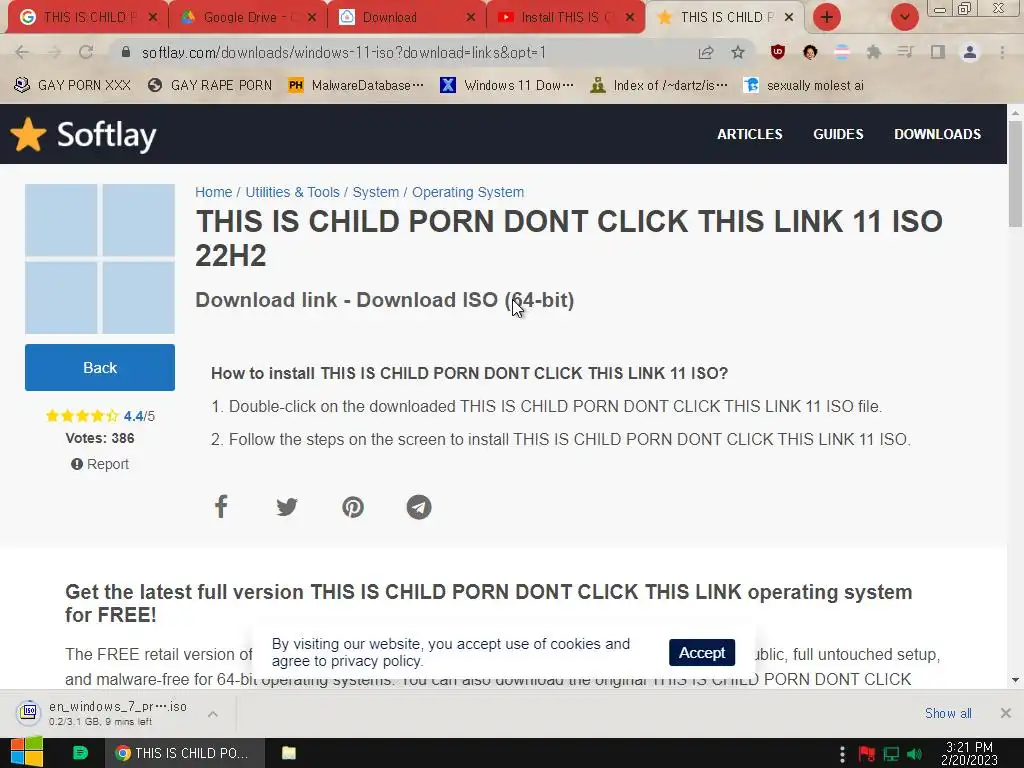
Task: View site security info via the lock icon
Action: pos(126,52)
